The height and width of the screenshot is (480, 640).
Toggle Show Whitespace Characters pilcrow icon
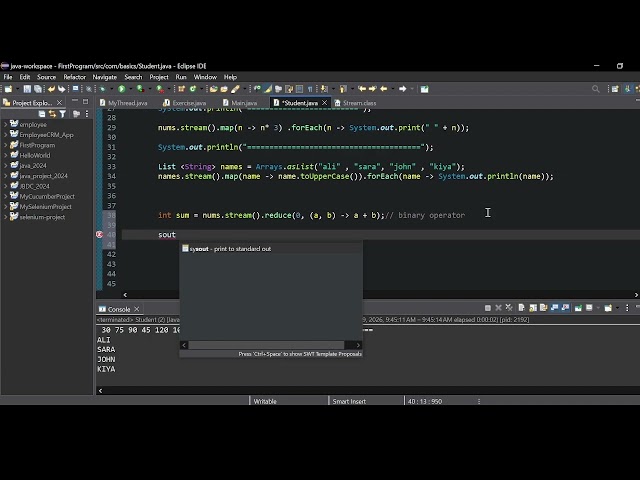click(x=310, y=89)
